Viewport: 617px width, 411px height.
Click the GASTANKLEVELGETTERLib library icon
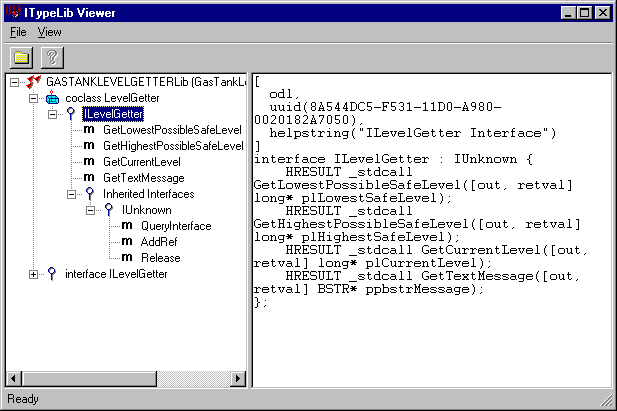33,82
